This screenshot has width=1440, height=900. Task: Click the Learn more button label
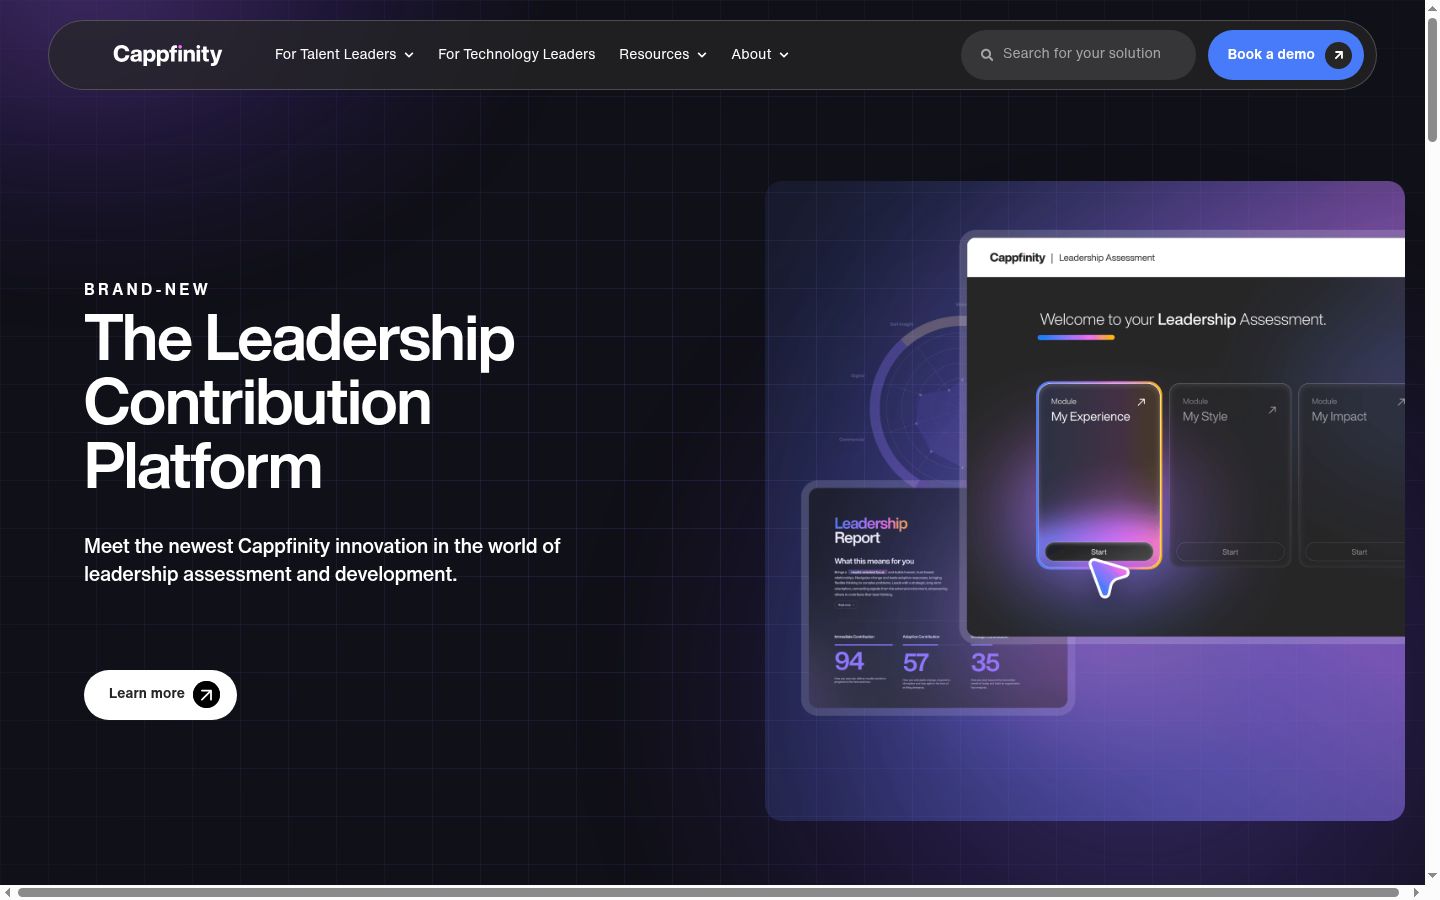tap(147, 693)
